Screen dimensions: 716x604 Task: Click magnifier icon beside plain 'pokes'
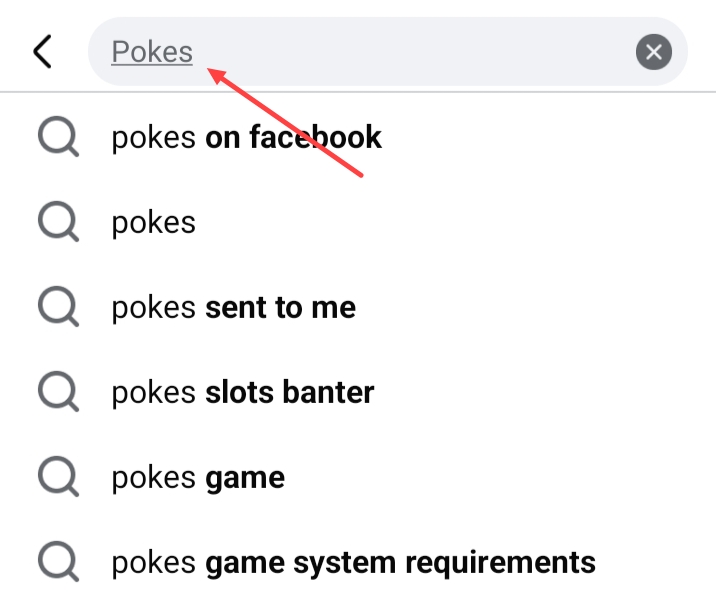tap(58, 222)
